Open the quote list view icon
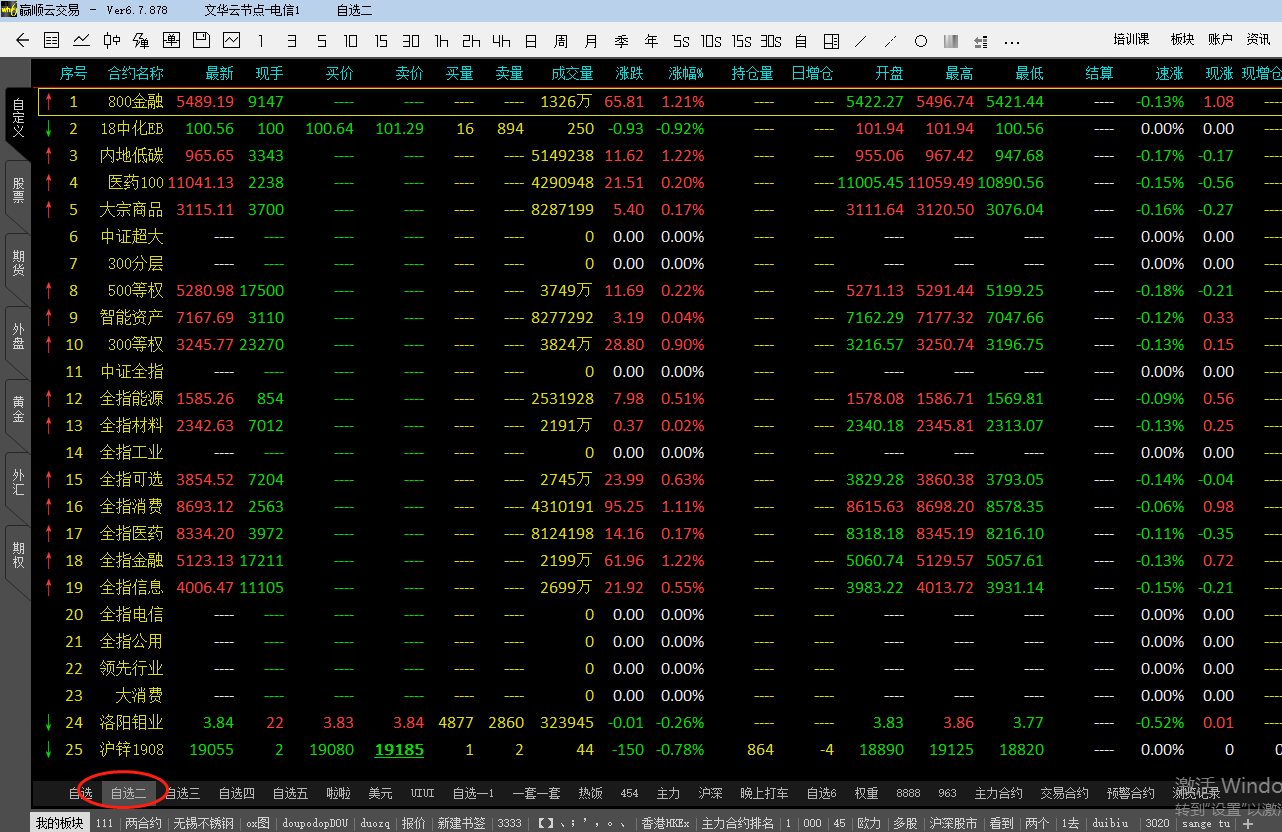 point(52,41)
